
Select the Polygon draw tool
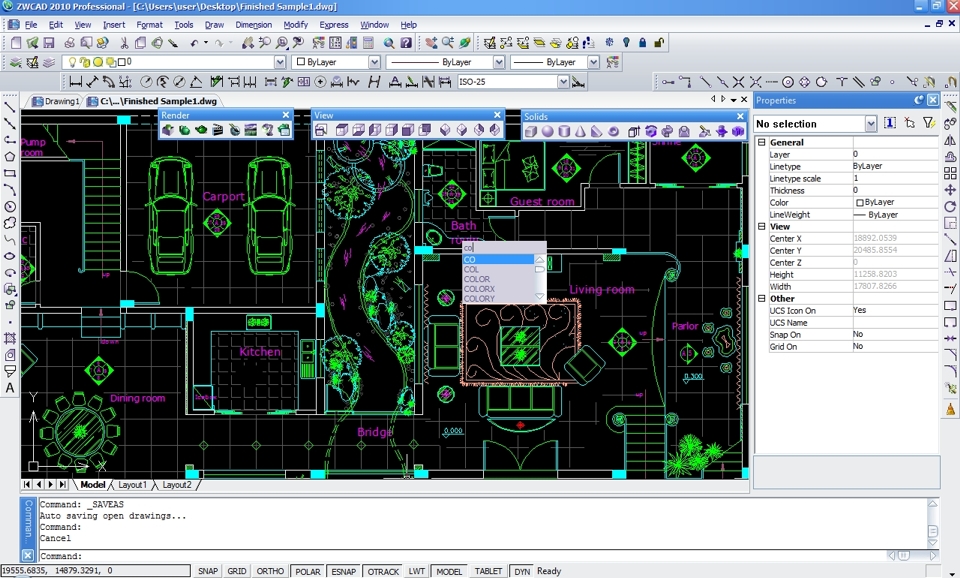click(x=10, y=156)
